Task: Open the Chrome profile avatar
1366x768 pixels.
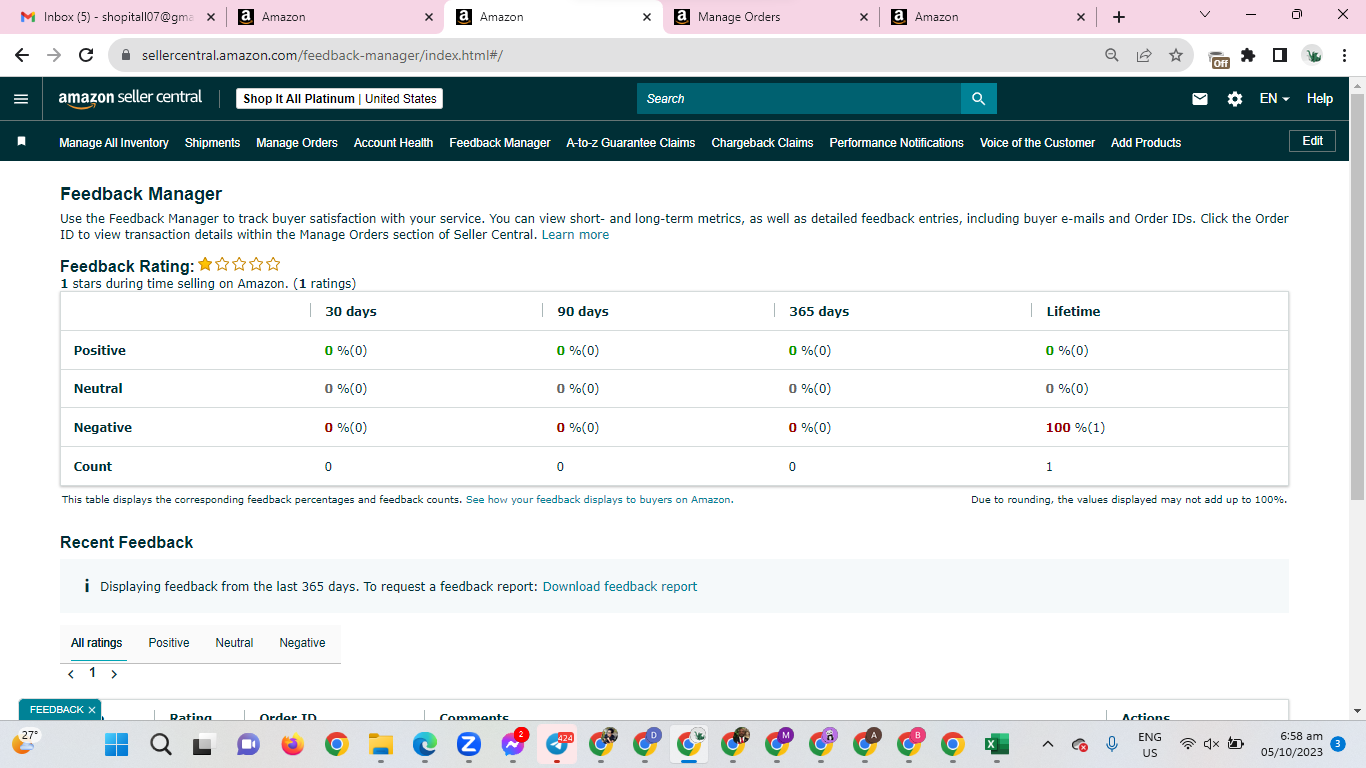Action: point(1312,55)
